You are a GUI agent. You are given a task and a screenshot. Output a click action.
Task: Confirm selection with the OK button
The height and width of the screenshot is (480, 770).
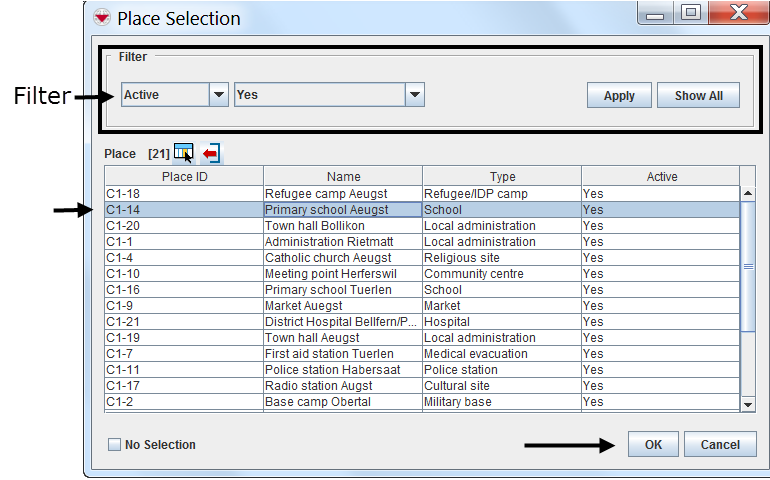(x=653, y=445)
